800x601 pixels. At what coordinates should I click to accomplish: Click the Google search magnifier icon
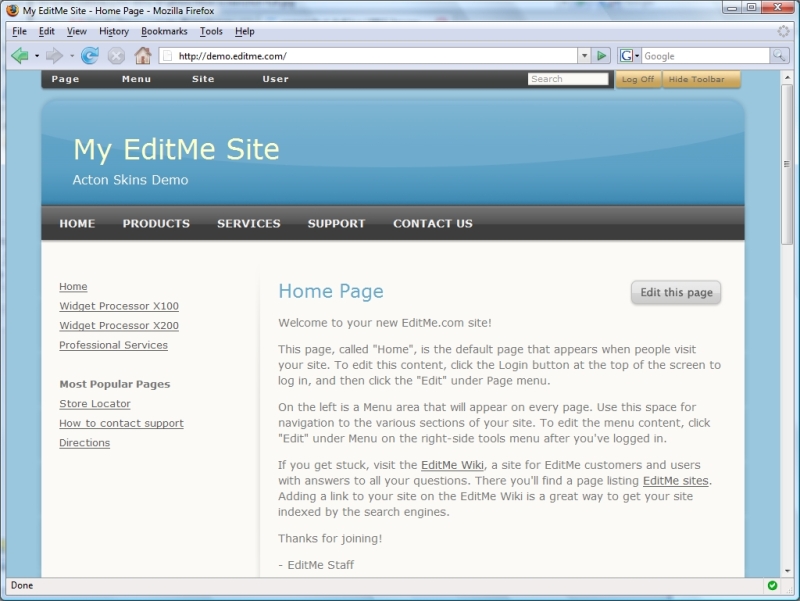pos(779,56)
